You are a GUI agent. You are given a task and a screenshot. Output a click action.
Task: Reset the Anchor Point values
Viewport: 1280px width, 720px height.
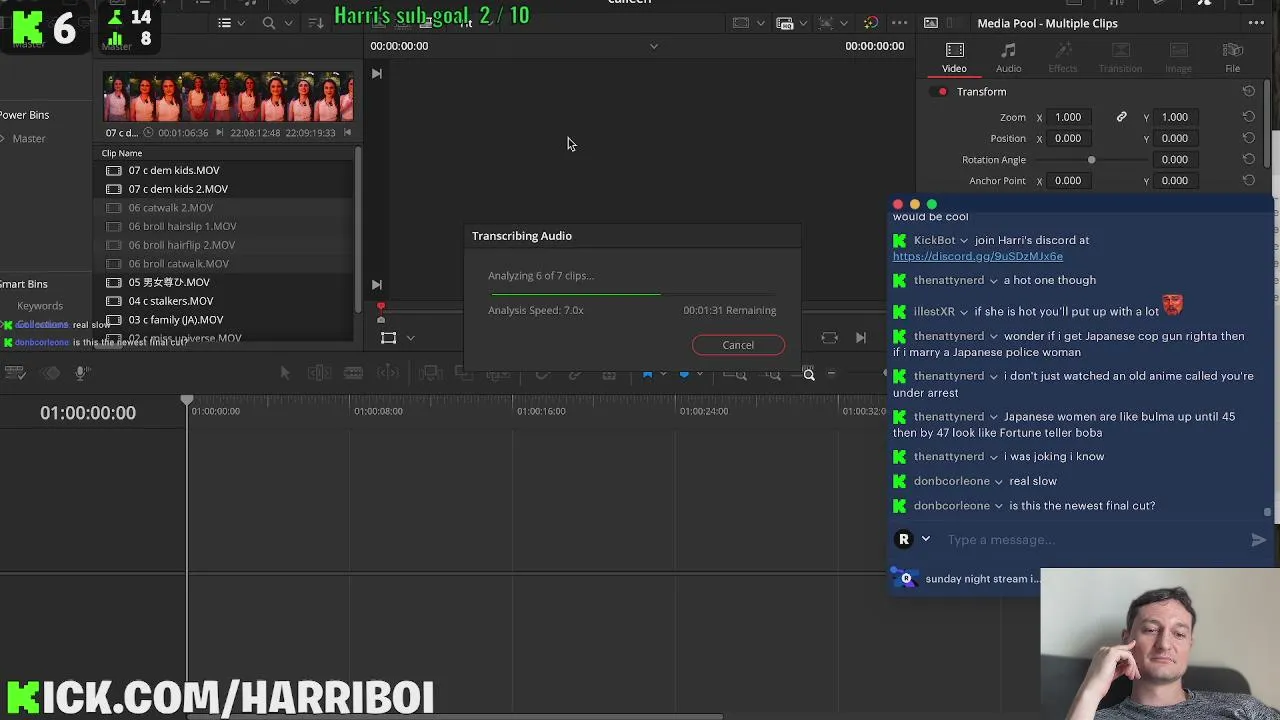point(1249,180)
